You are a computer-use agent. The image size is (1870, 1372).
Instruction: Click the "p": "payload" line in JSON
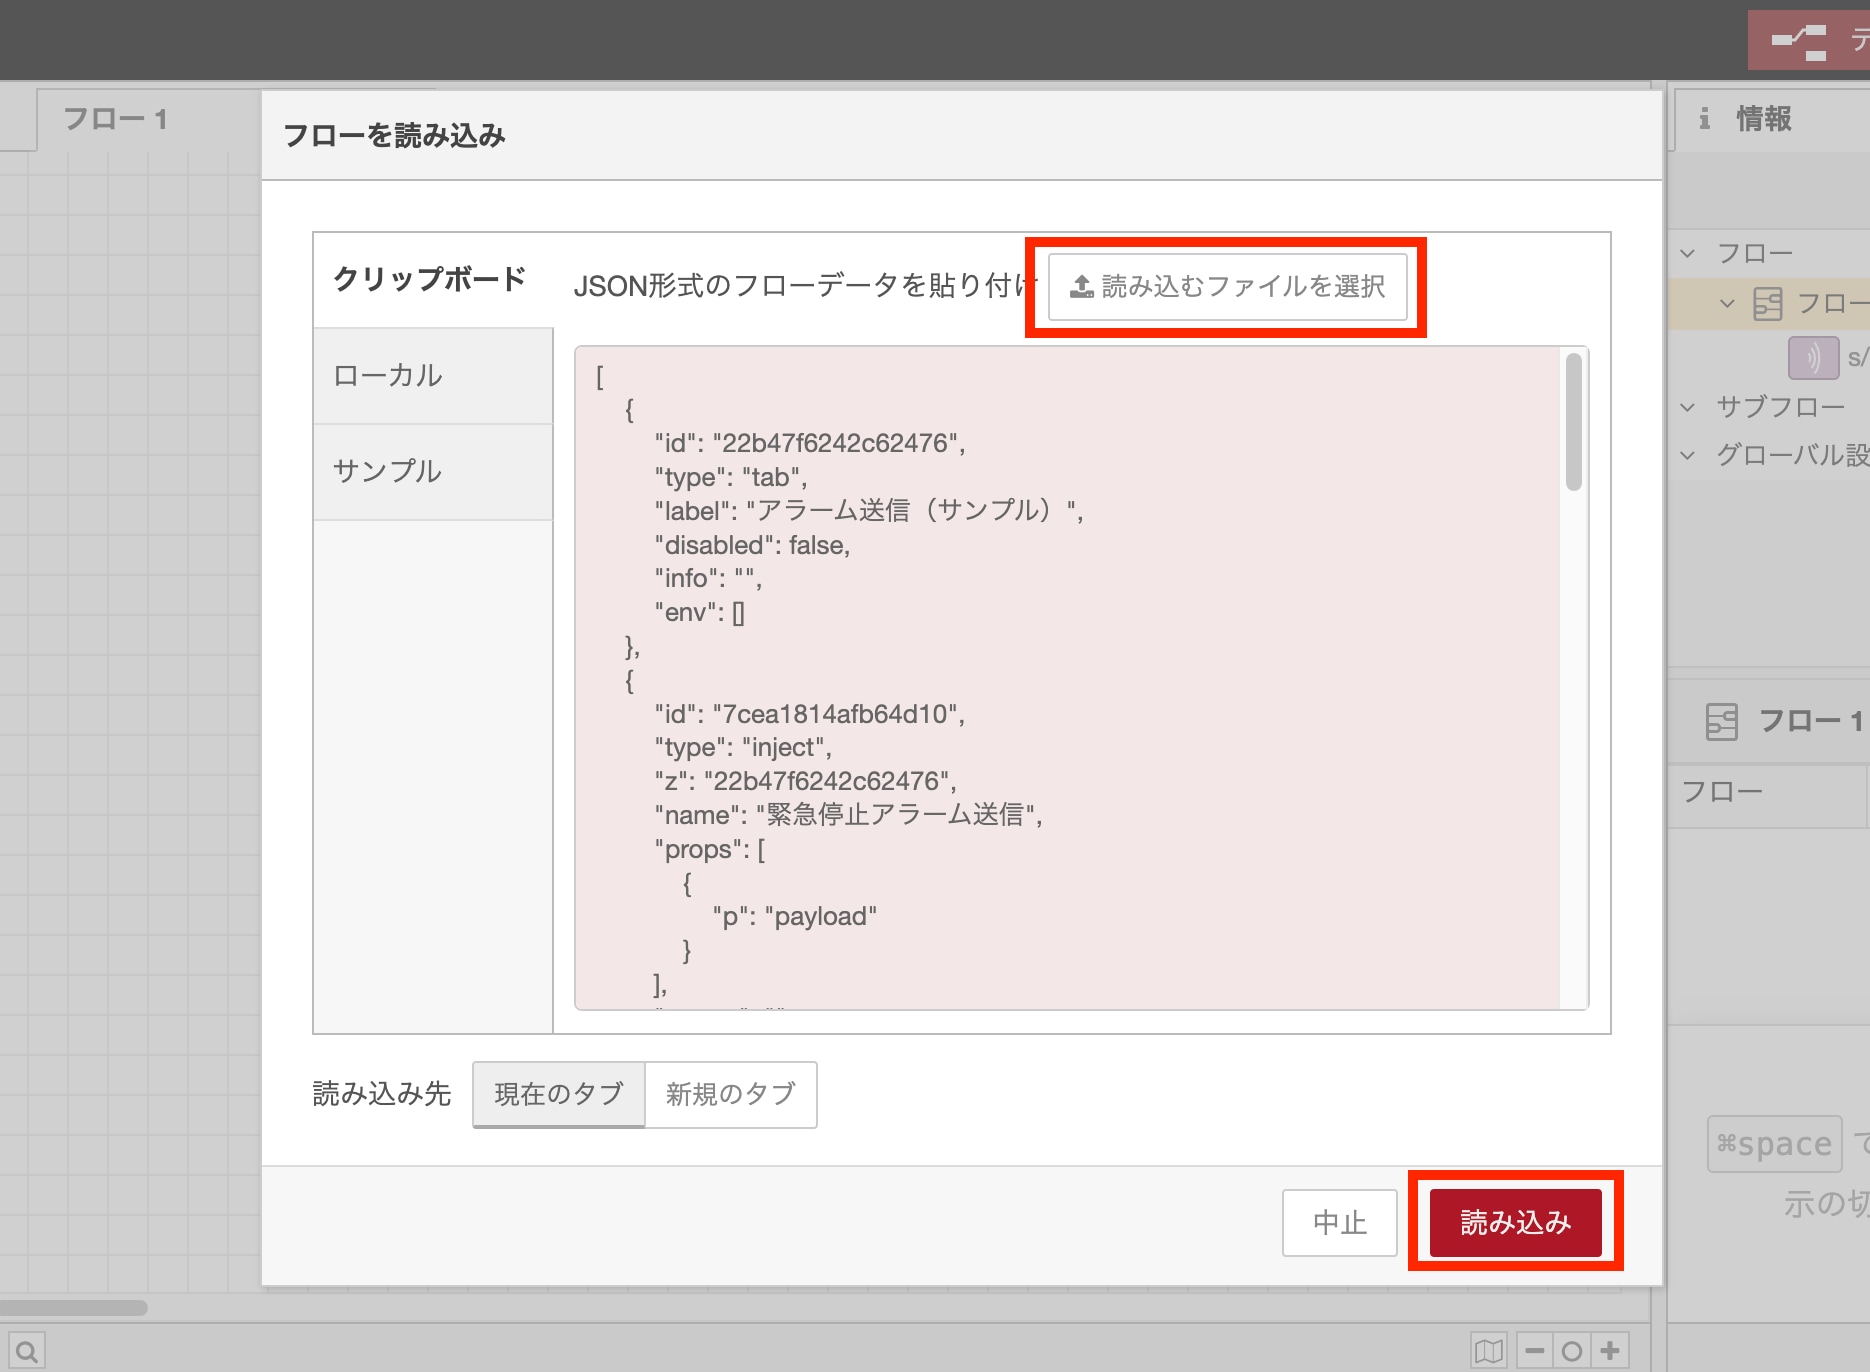795,916
